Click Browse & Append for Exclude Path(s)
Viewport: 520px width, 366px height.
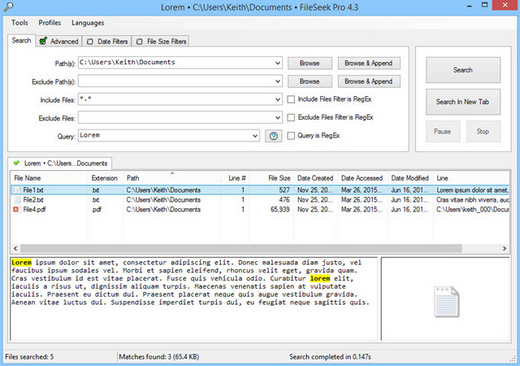[369, 81]
